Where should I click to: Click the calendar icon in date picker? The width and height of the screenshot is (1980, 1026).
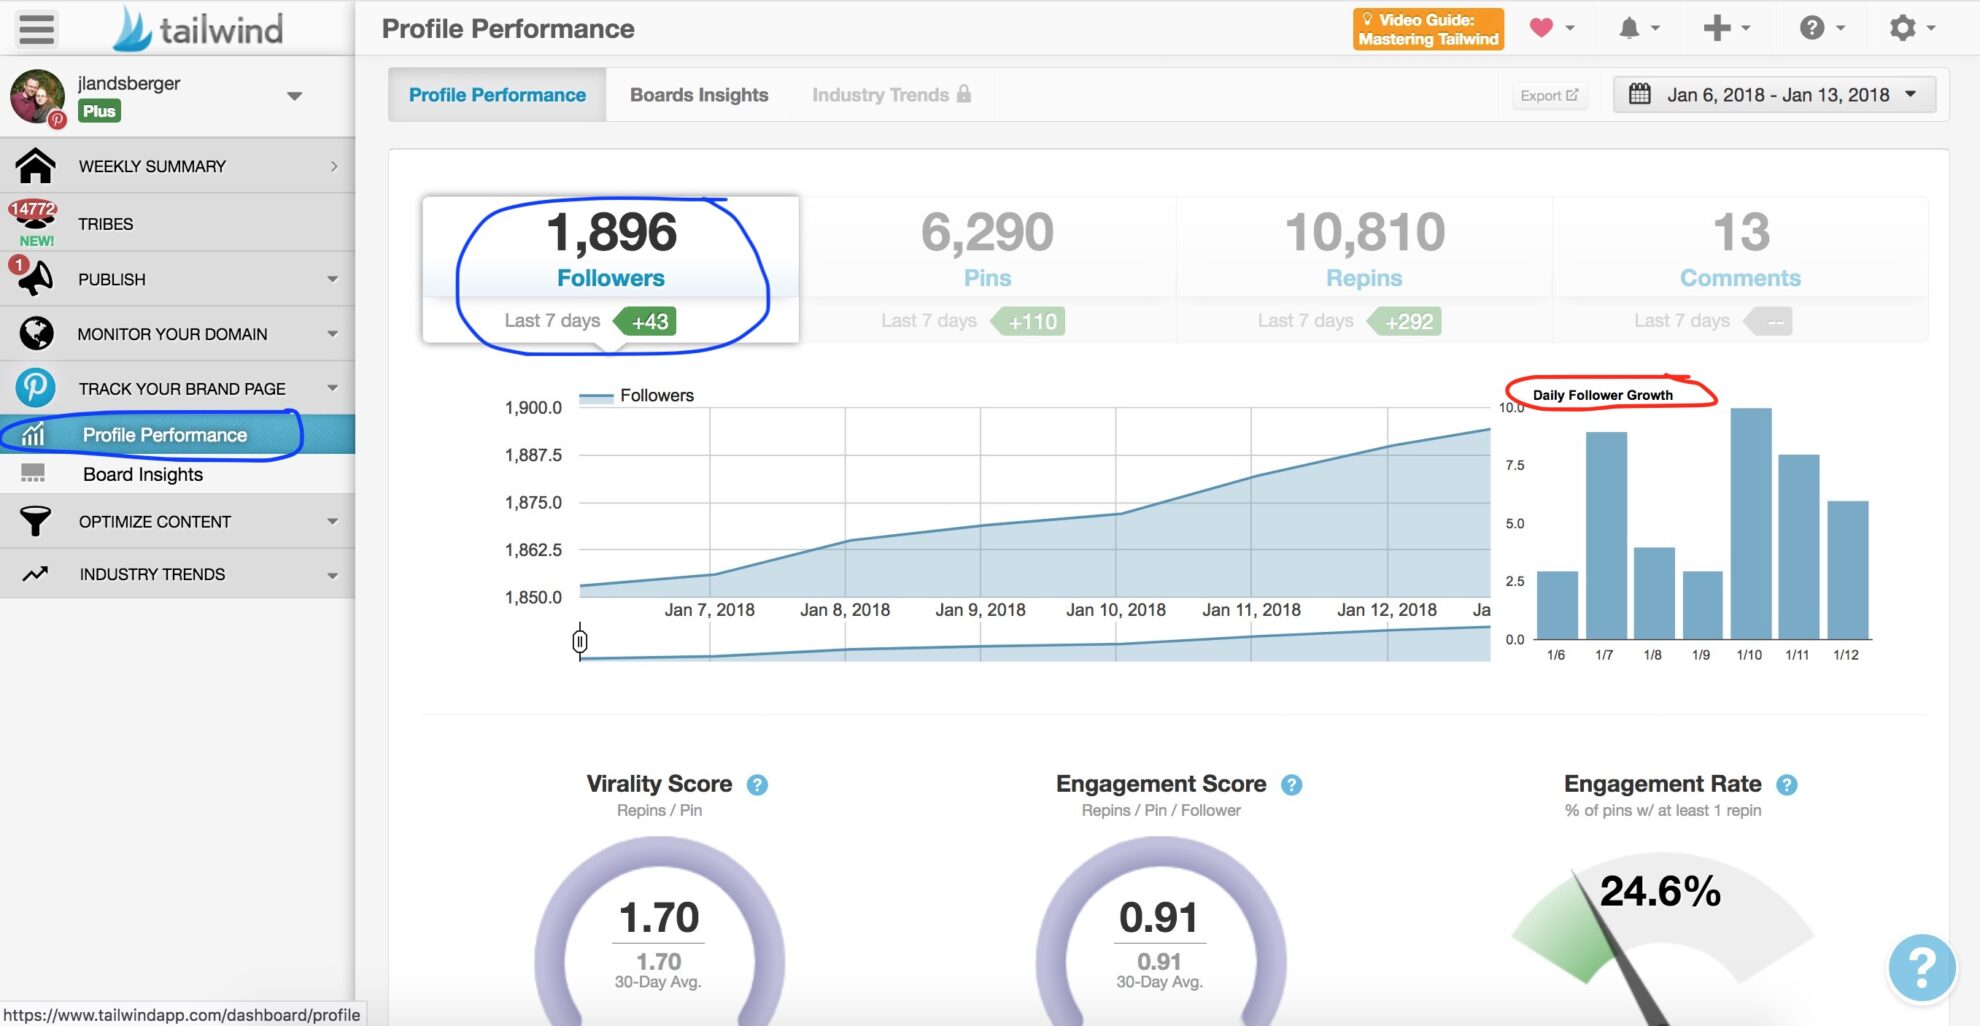tap(1640, 94)
